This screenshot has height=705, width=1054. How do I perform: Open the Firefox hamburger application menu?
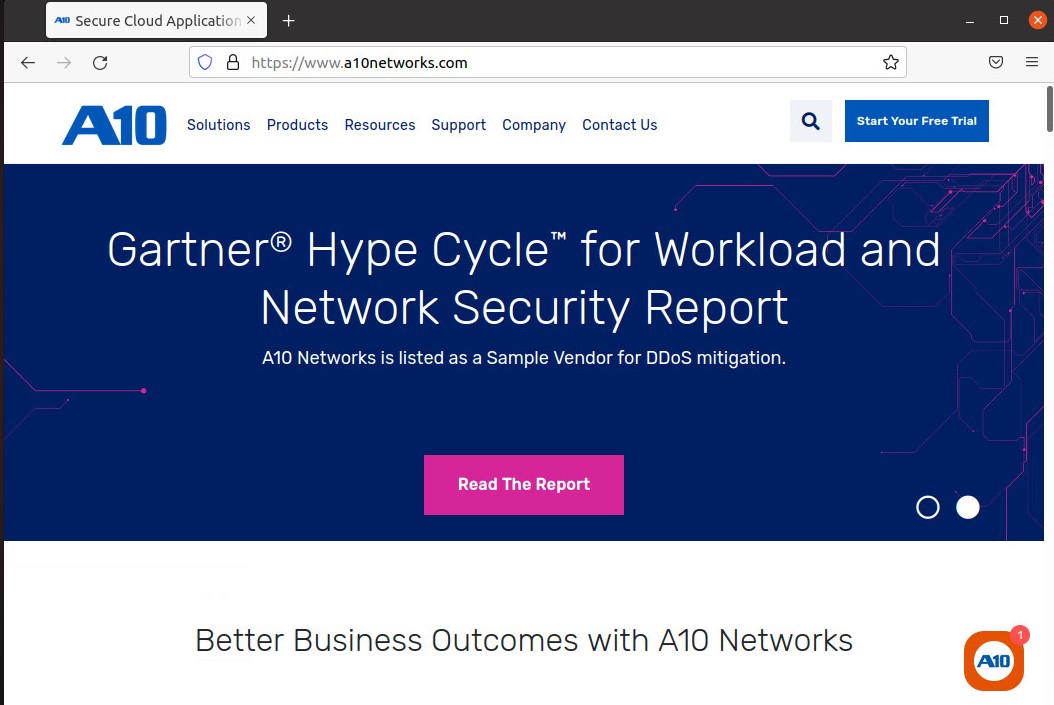[x=1032, y=63]
